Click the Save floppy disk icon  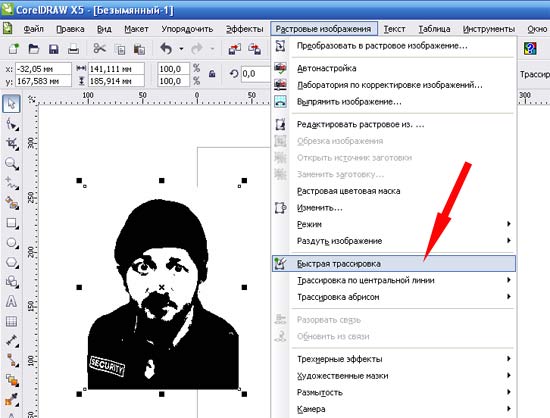[54, 49]
